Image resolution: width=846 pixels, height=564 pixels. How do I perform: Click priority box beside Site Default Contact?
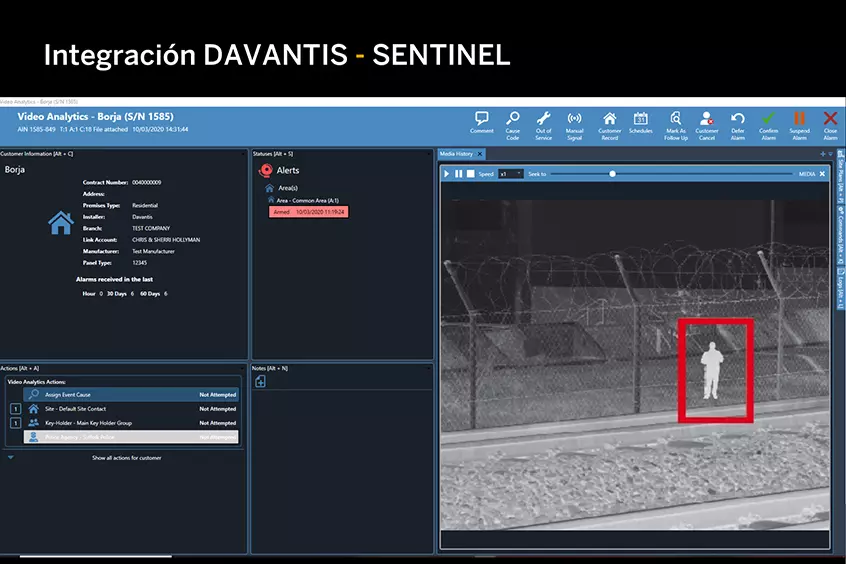(16, 409)
